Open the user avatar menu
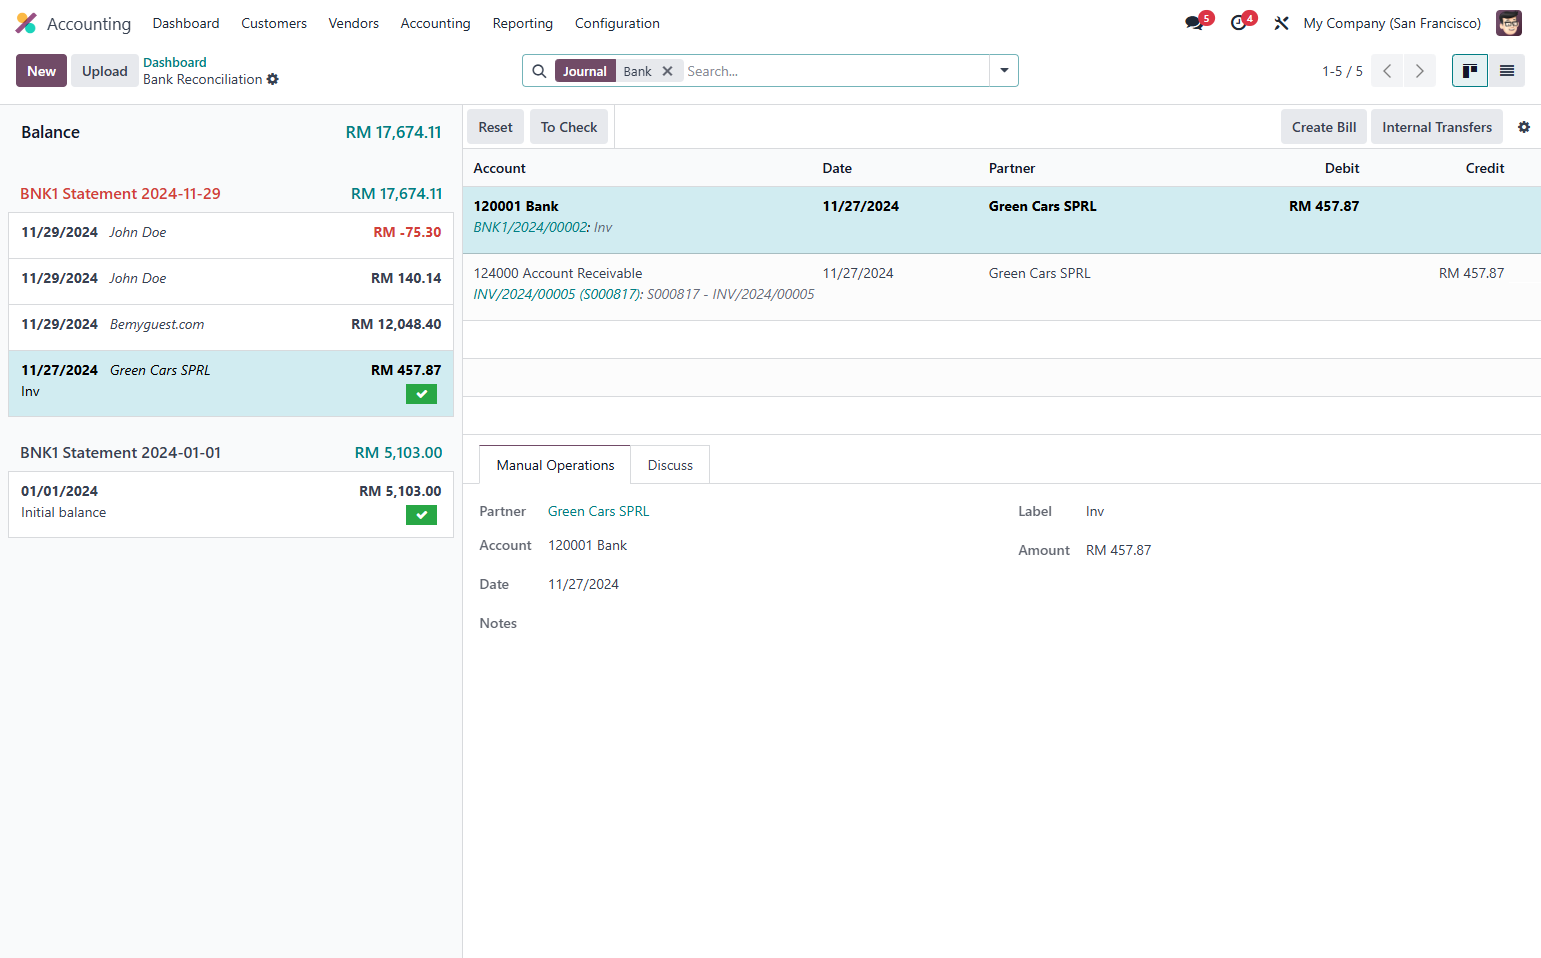This screenshot has height=958, width=1541. click(1508, 23)
